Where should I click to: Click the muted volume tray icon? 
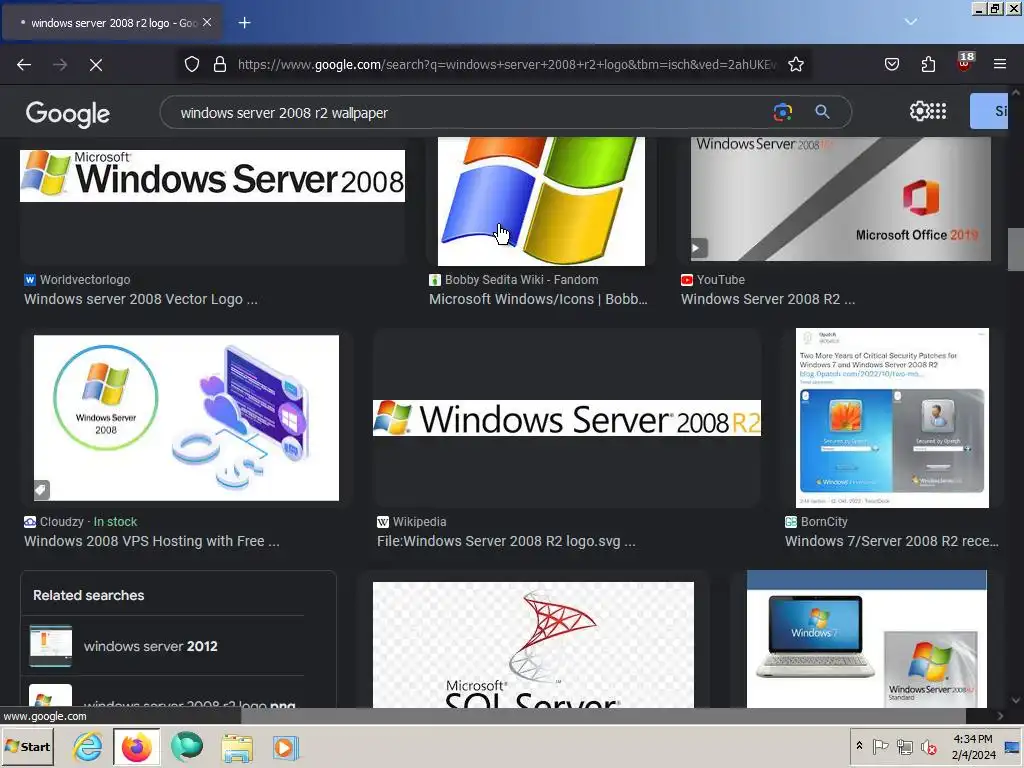928,746
